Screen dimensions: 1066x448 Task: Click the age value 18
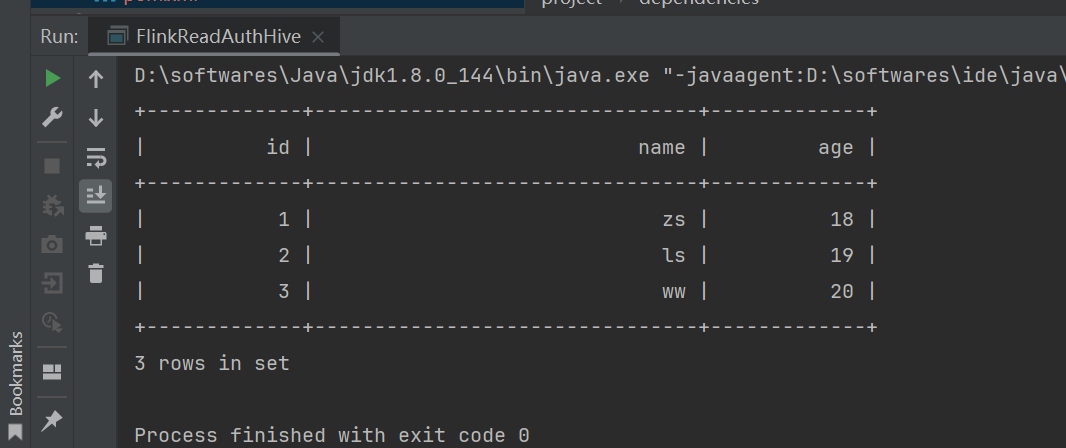(x=842, y=220)
